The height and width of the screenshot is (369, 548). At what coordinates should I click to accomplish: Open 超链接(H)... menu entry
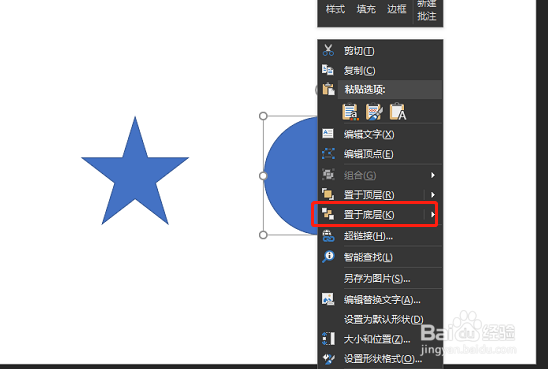380,236
